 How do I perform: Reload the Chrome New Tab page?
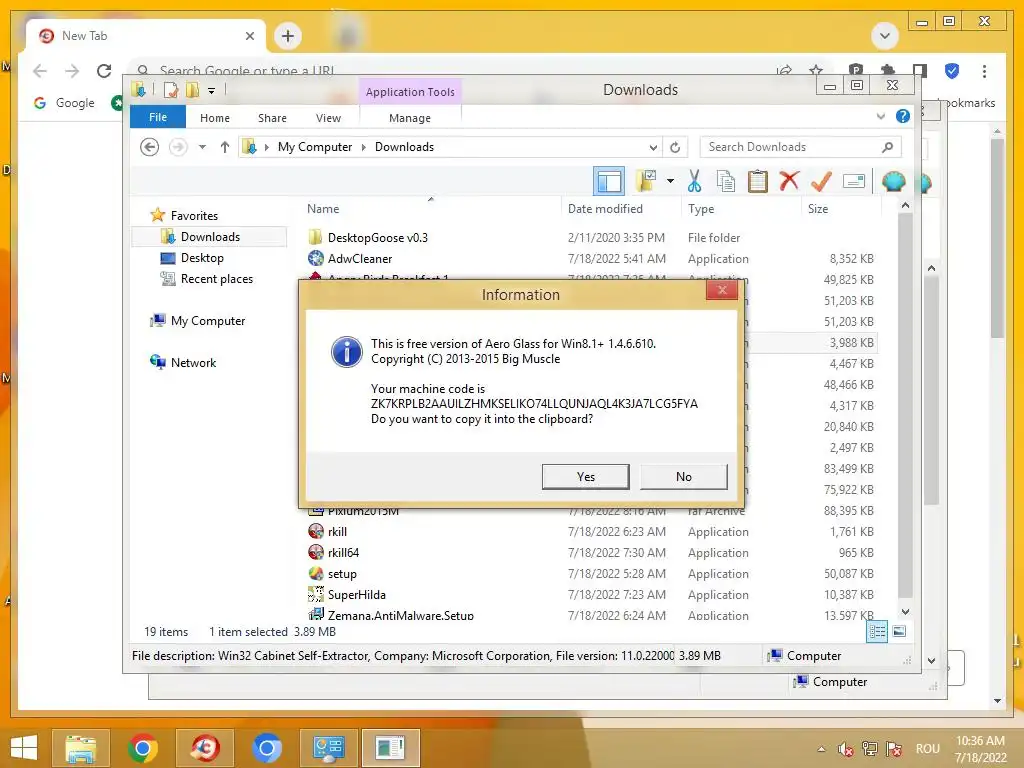(x=104, y=71)
